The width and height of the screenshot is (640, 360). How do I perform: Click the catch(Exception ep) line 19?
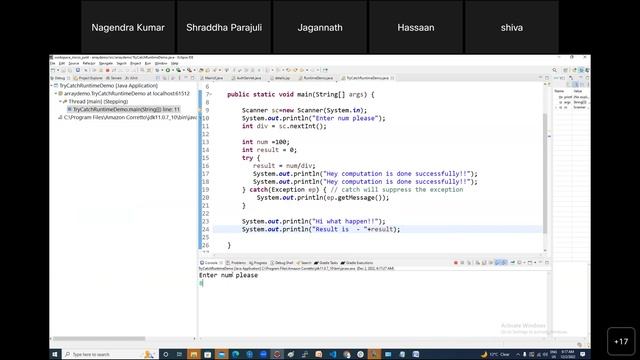(x=353, y=190)
